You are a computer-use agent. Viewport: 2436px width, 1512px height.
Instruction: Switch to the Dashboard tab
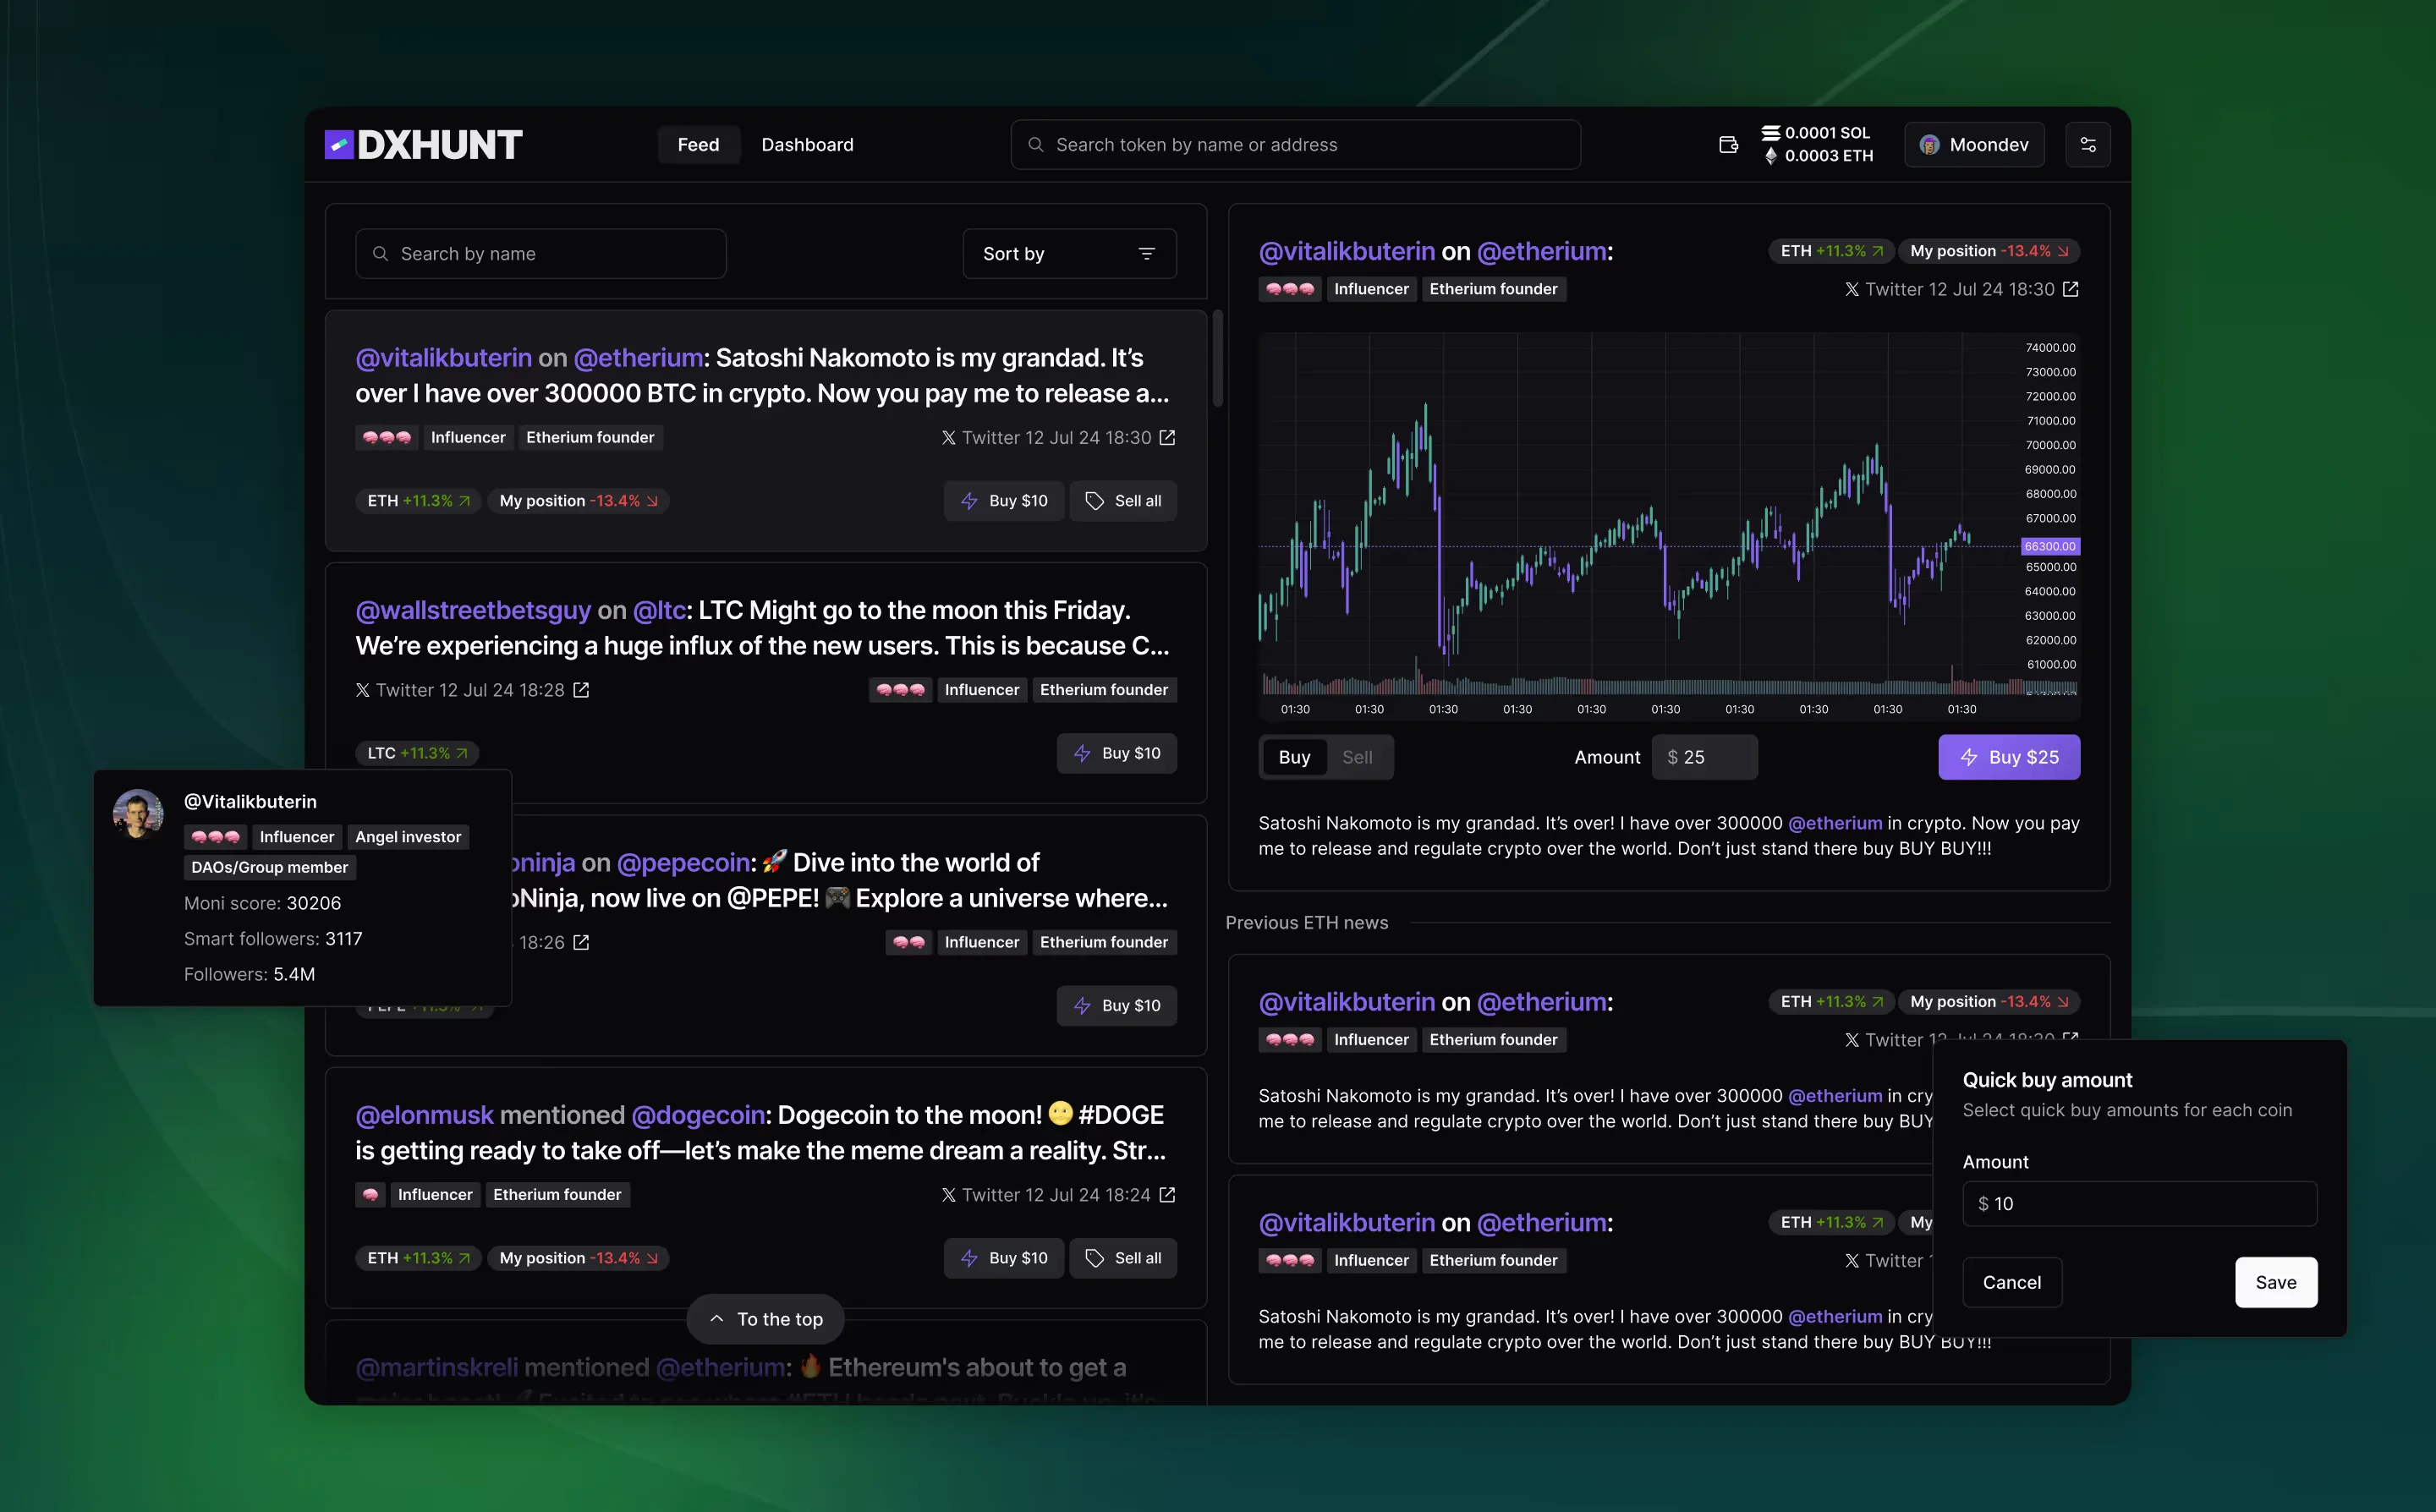coord(807,145)
